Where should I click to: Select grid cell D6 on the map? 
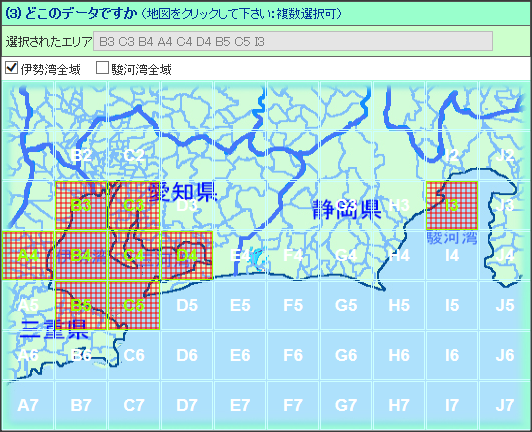click(187, 355)
